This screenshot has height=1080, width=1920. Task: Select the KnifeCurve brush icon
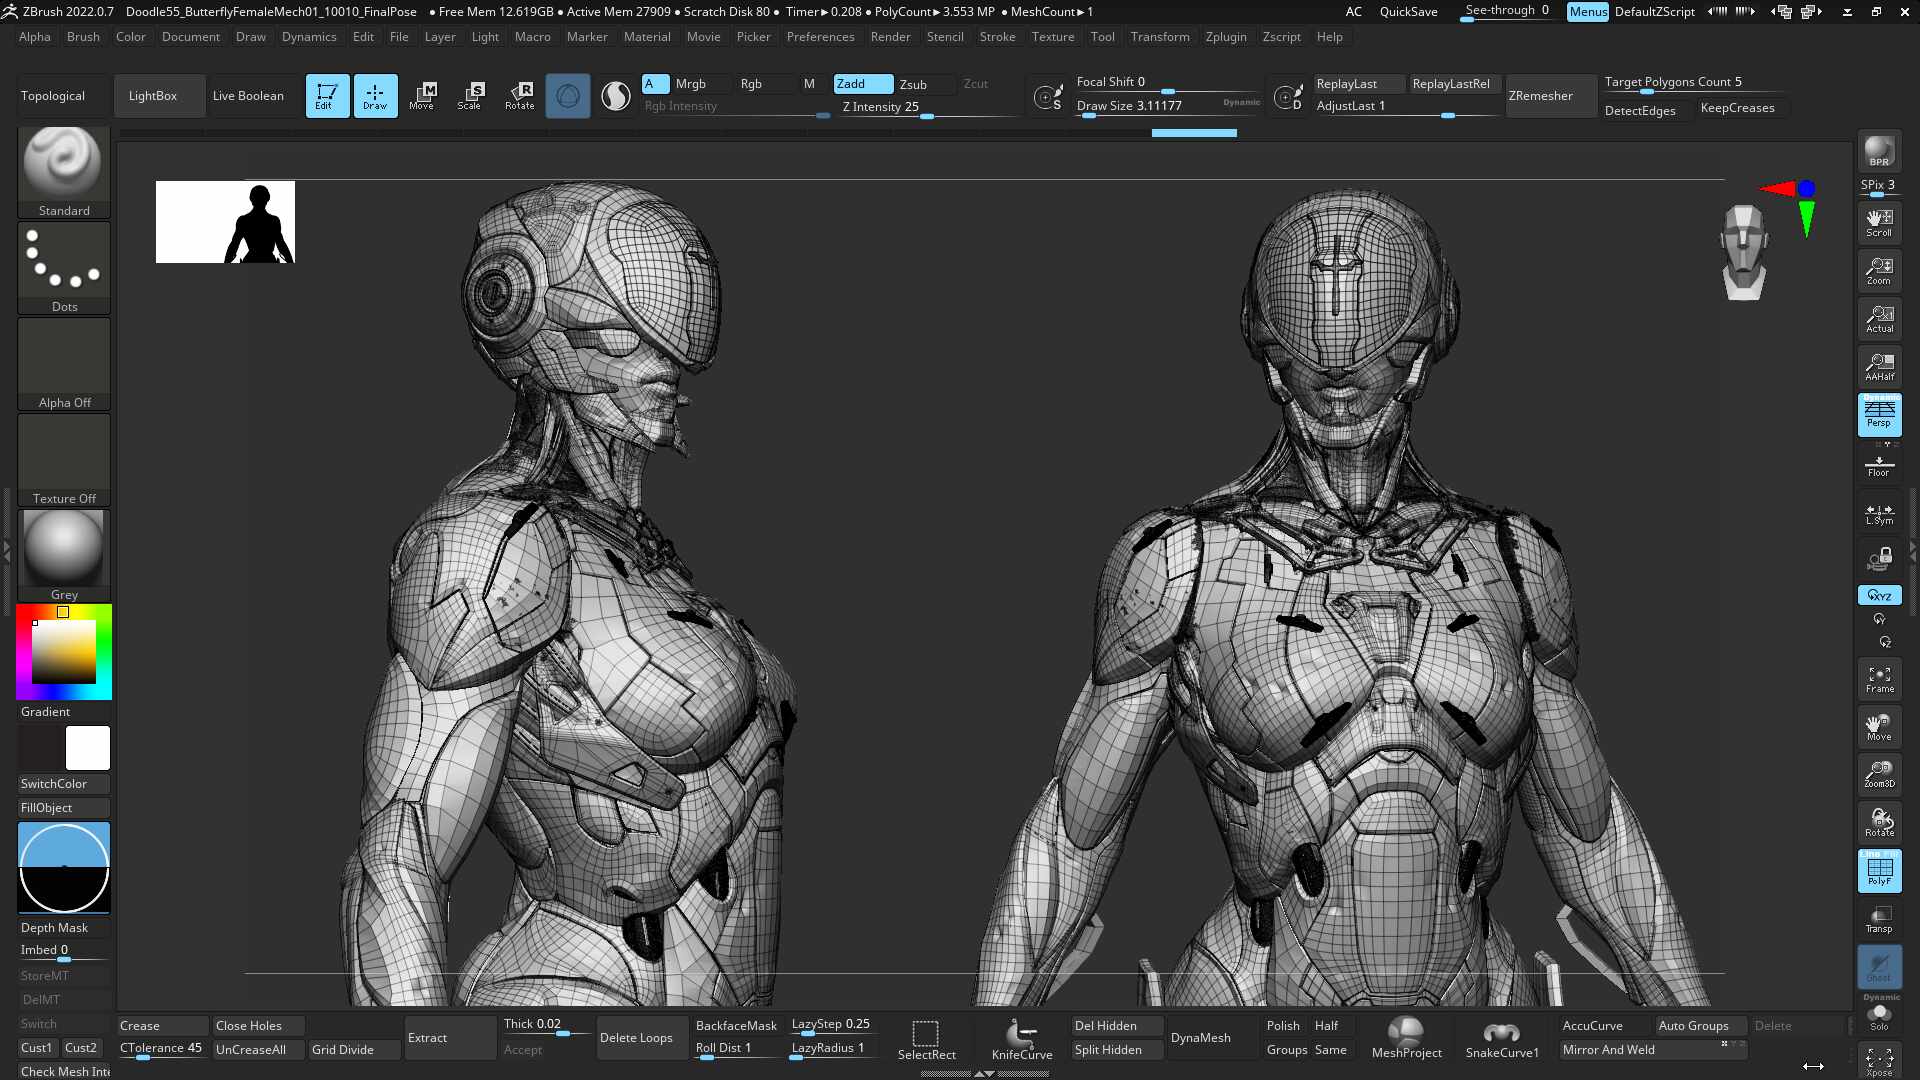[1022, 1038]
